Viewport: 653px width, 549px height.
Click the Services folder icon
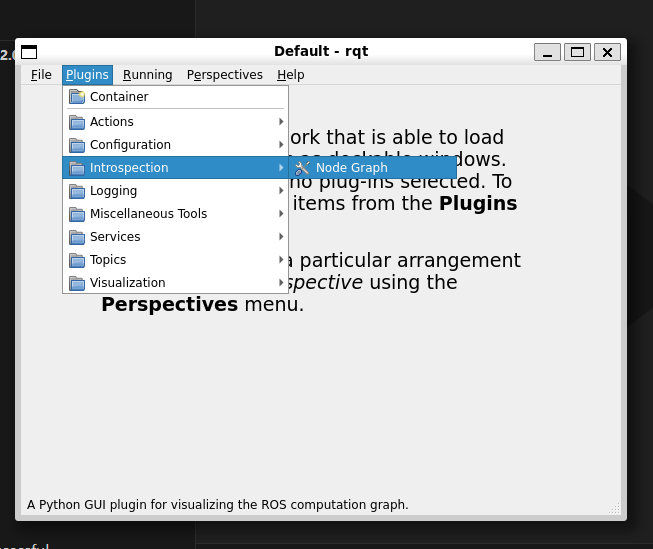tap(77, 237)
